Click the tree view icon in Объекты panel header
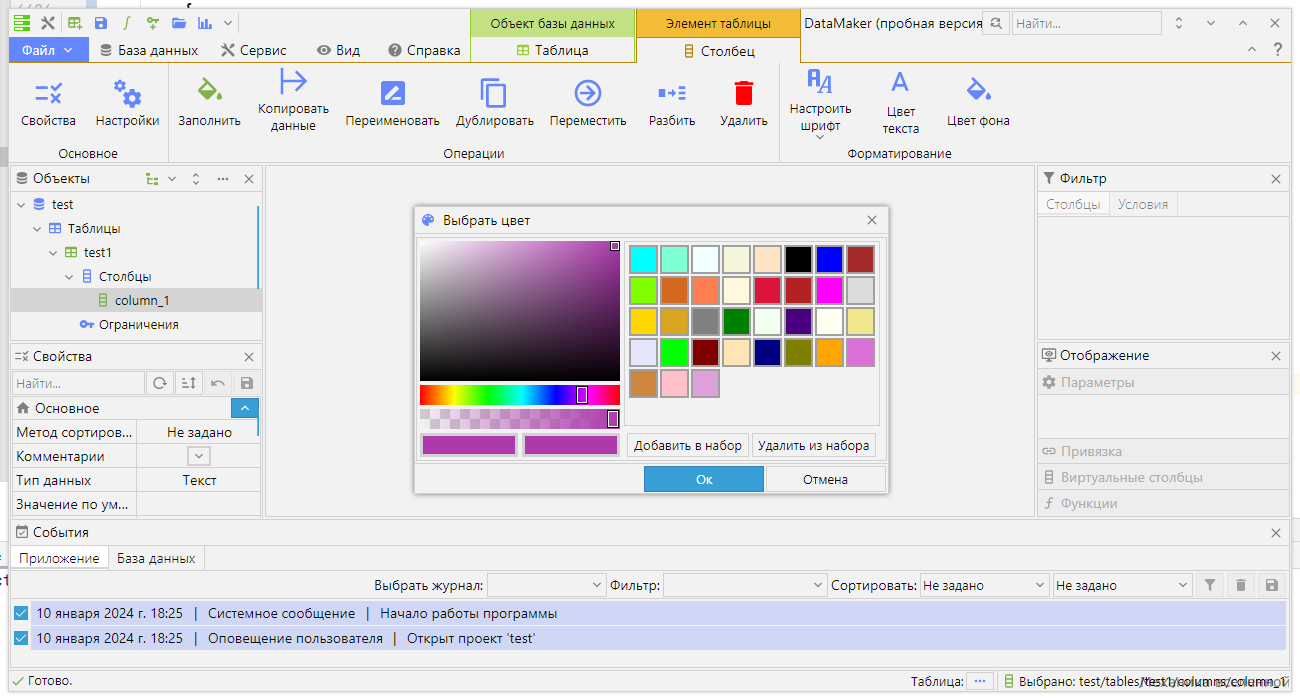This screenshot has width=1300, height=700. click(x=152, y=179)
